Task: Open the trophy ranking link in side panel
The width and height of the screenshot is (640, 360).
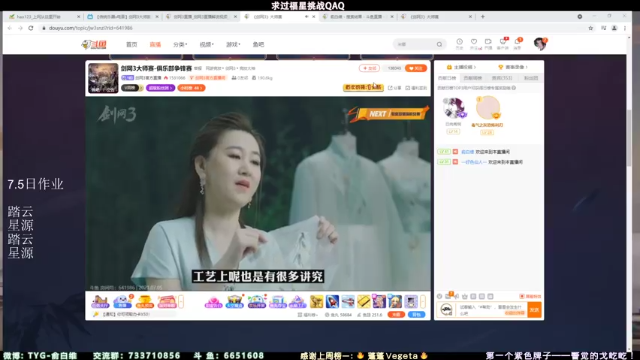Action: (x=513, y=67)
